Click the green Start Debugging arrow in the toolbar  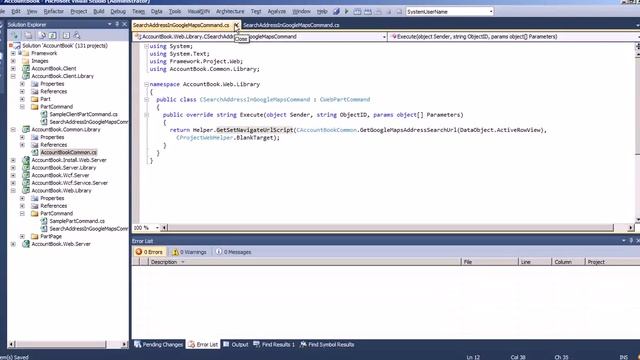coord(347,11)
